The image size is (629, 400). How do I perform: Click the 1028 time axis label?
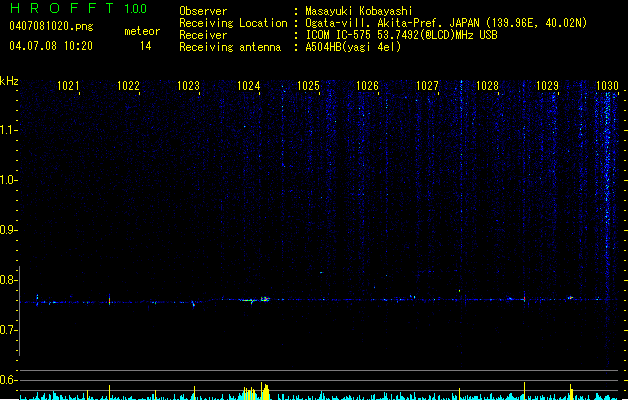(x=487, y=85)
